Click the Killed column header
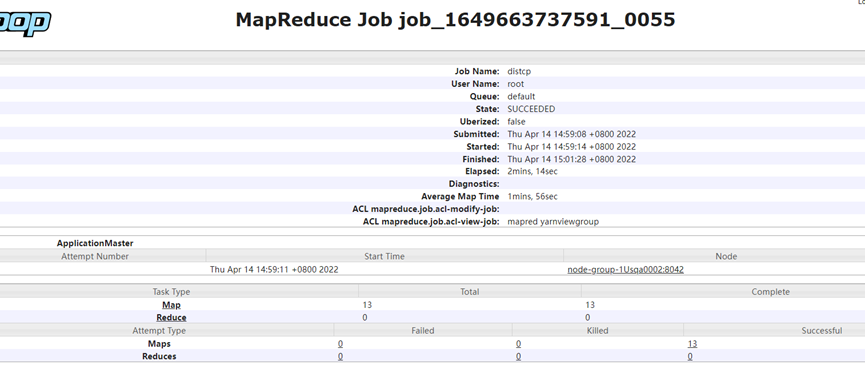Viewport: 865px width, 365px height. coord(597,331)
